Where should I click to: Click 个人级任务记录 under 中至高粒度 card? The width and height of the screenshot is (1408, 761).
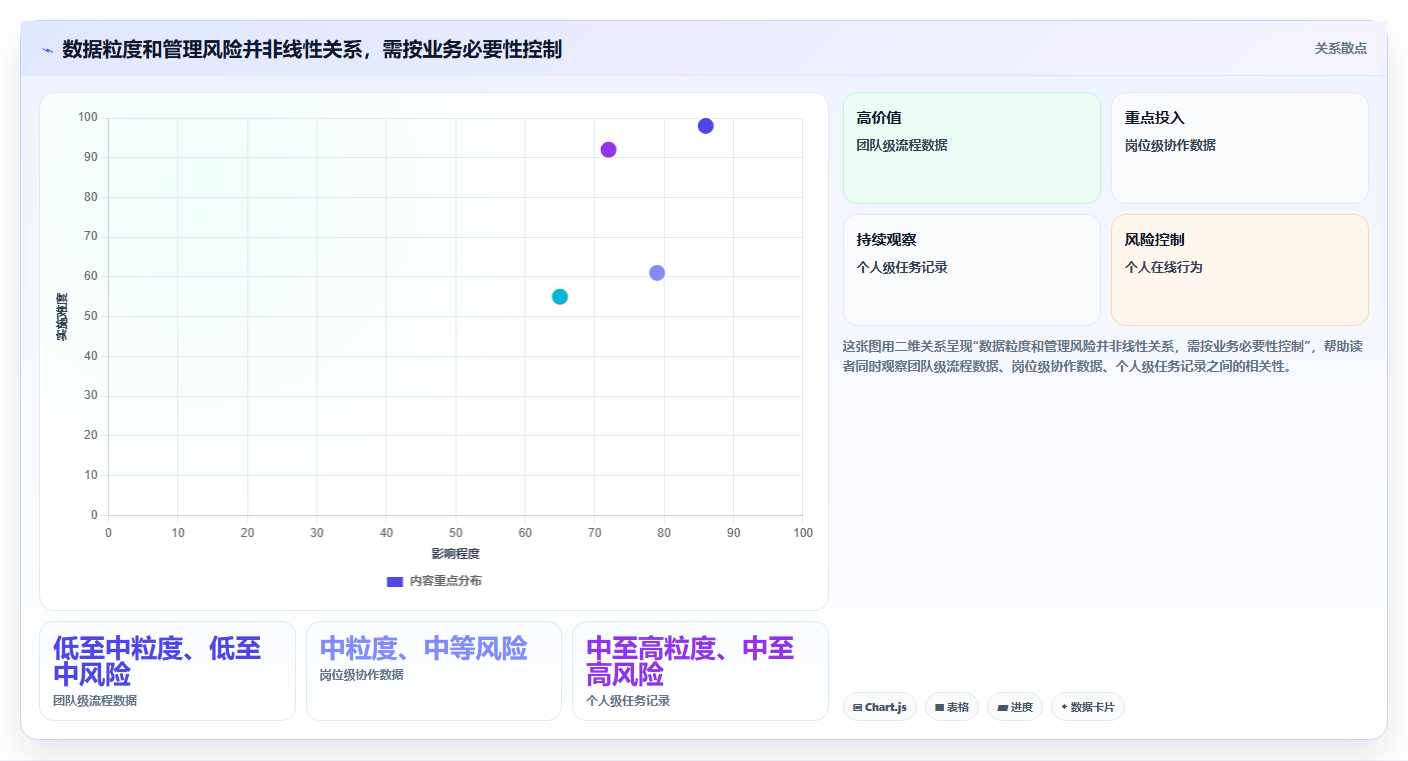tap(628, 701)
